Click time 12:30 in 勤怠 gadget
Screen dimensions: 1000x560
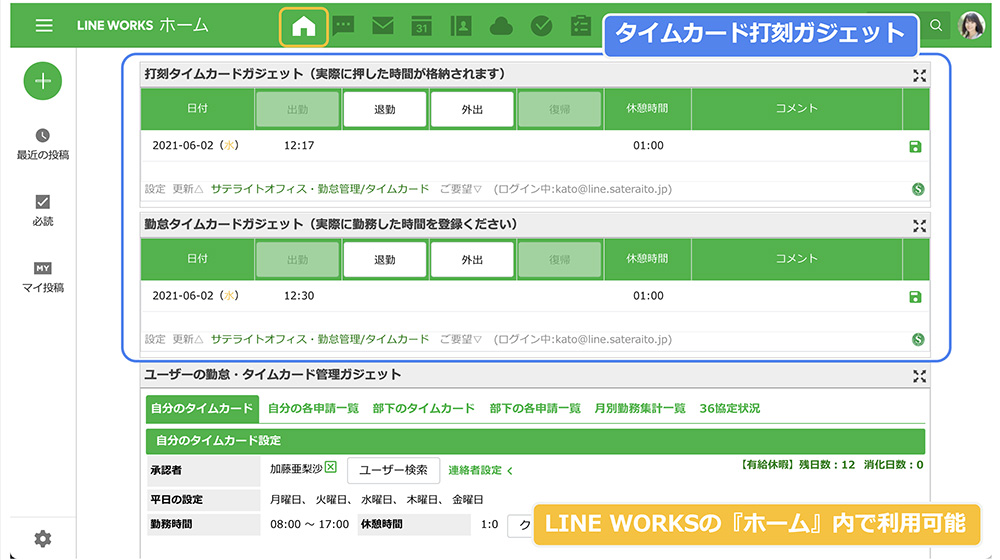pos(298,296)
